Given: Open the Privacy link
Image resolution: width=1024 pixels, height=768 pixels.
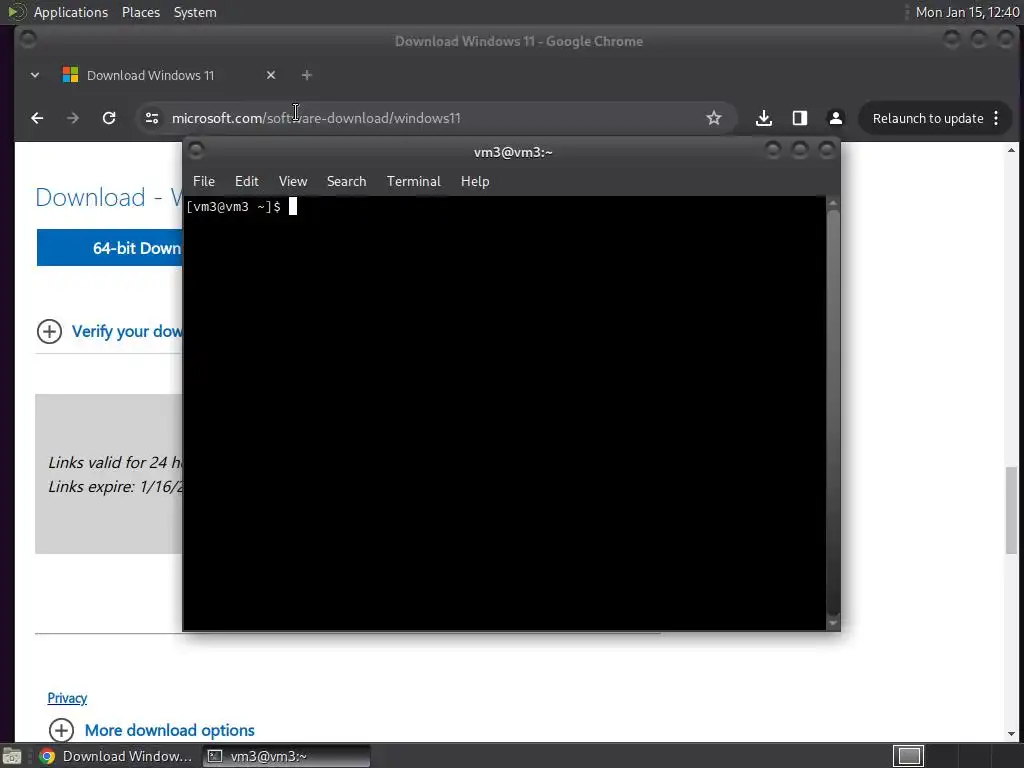Looking at the screenshot, I should point(67,698).
